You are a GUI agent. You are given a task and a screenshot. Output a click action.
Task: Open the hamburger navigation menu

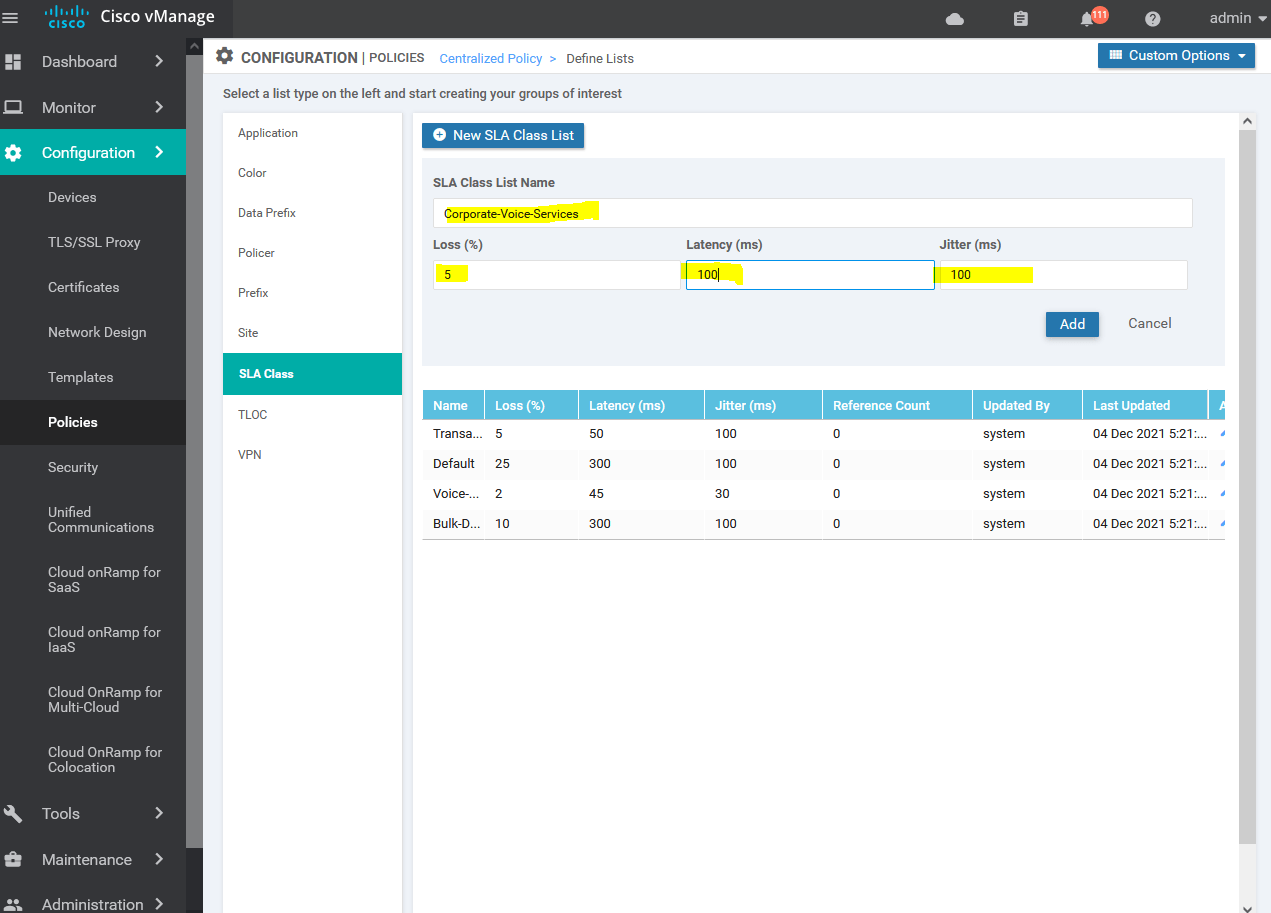pos(10,18)
